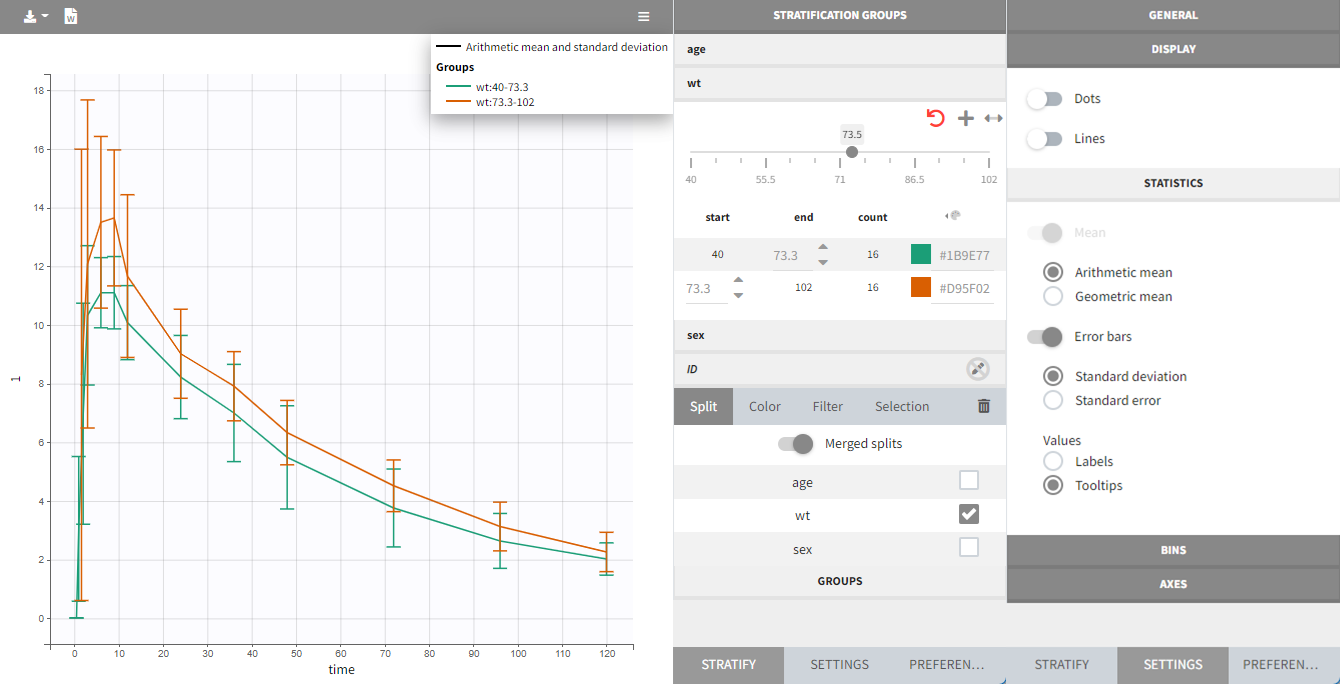Click the orange #D95F02 color swatch

pos(921,287)
